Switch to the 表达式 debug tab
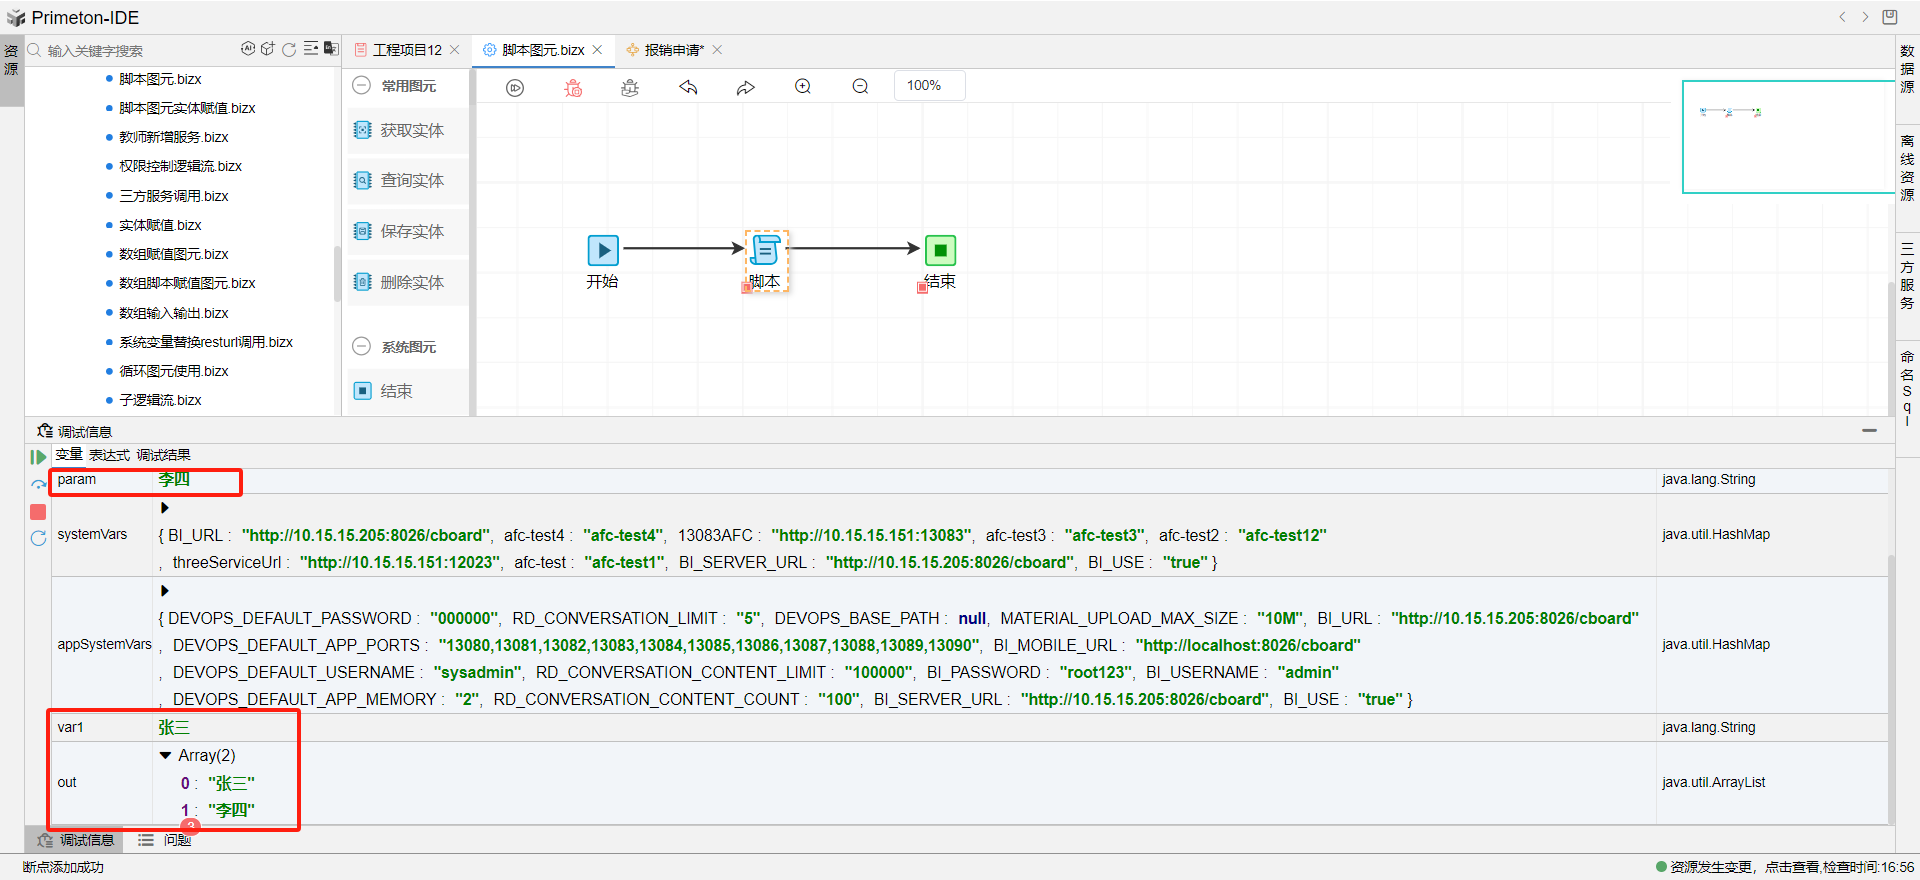 [x=109, y=455]
